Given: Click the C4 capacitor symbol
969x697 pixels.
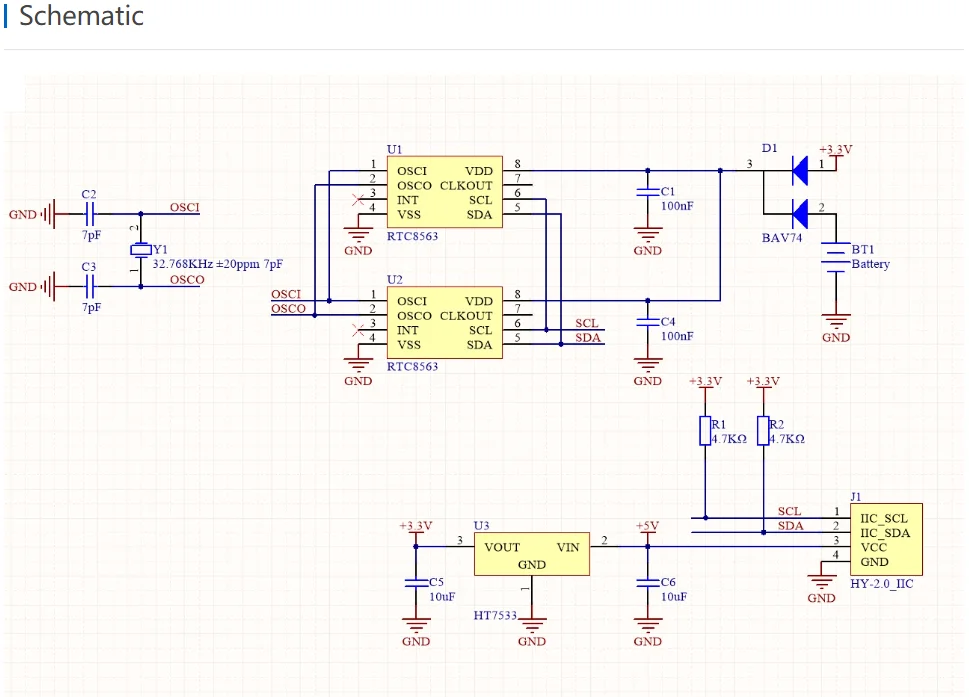Looking at the screenshot, I should (648, 323).
